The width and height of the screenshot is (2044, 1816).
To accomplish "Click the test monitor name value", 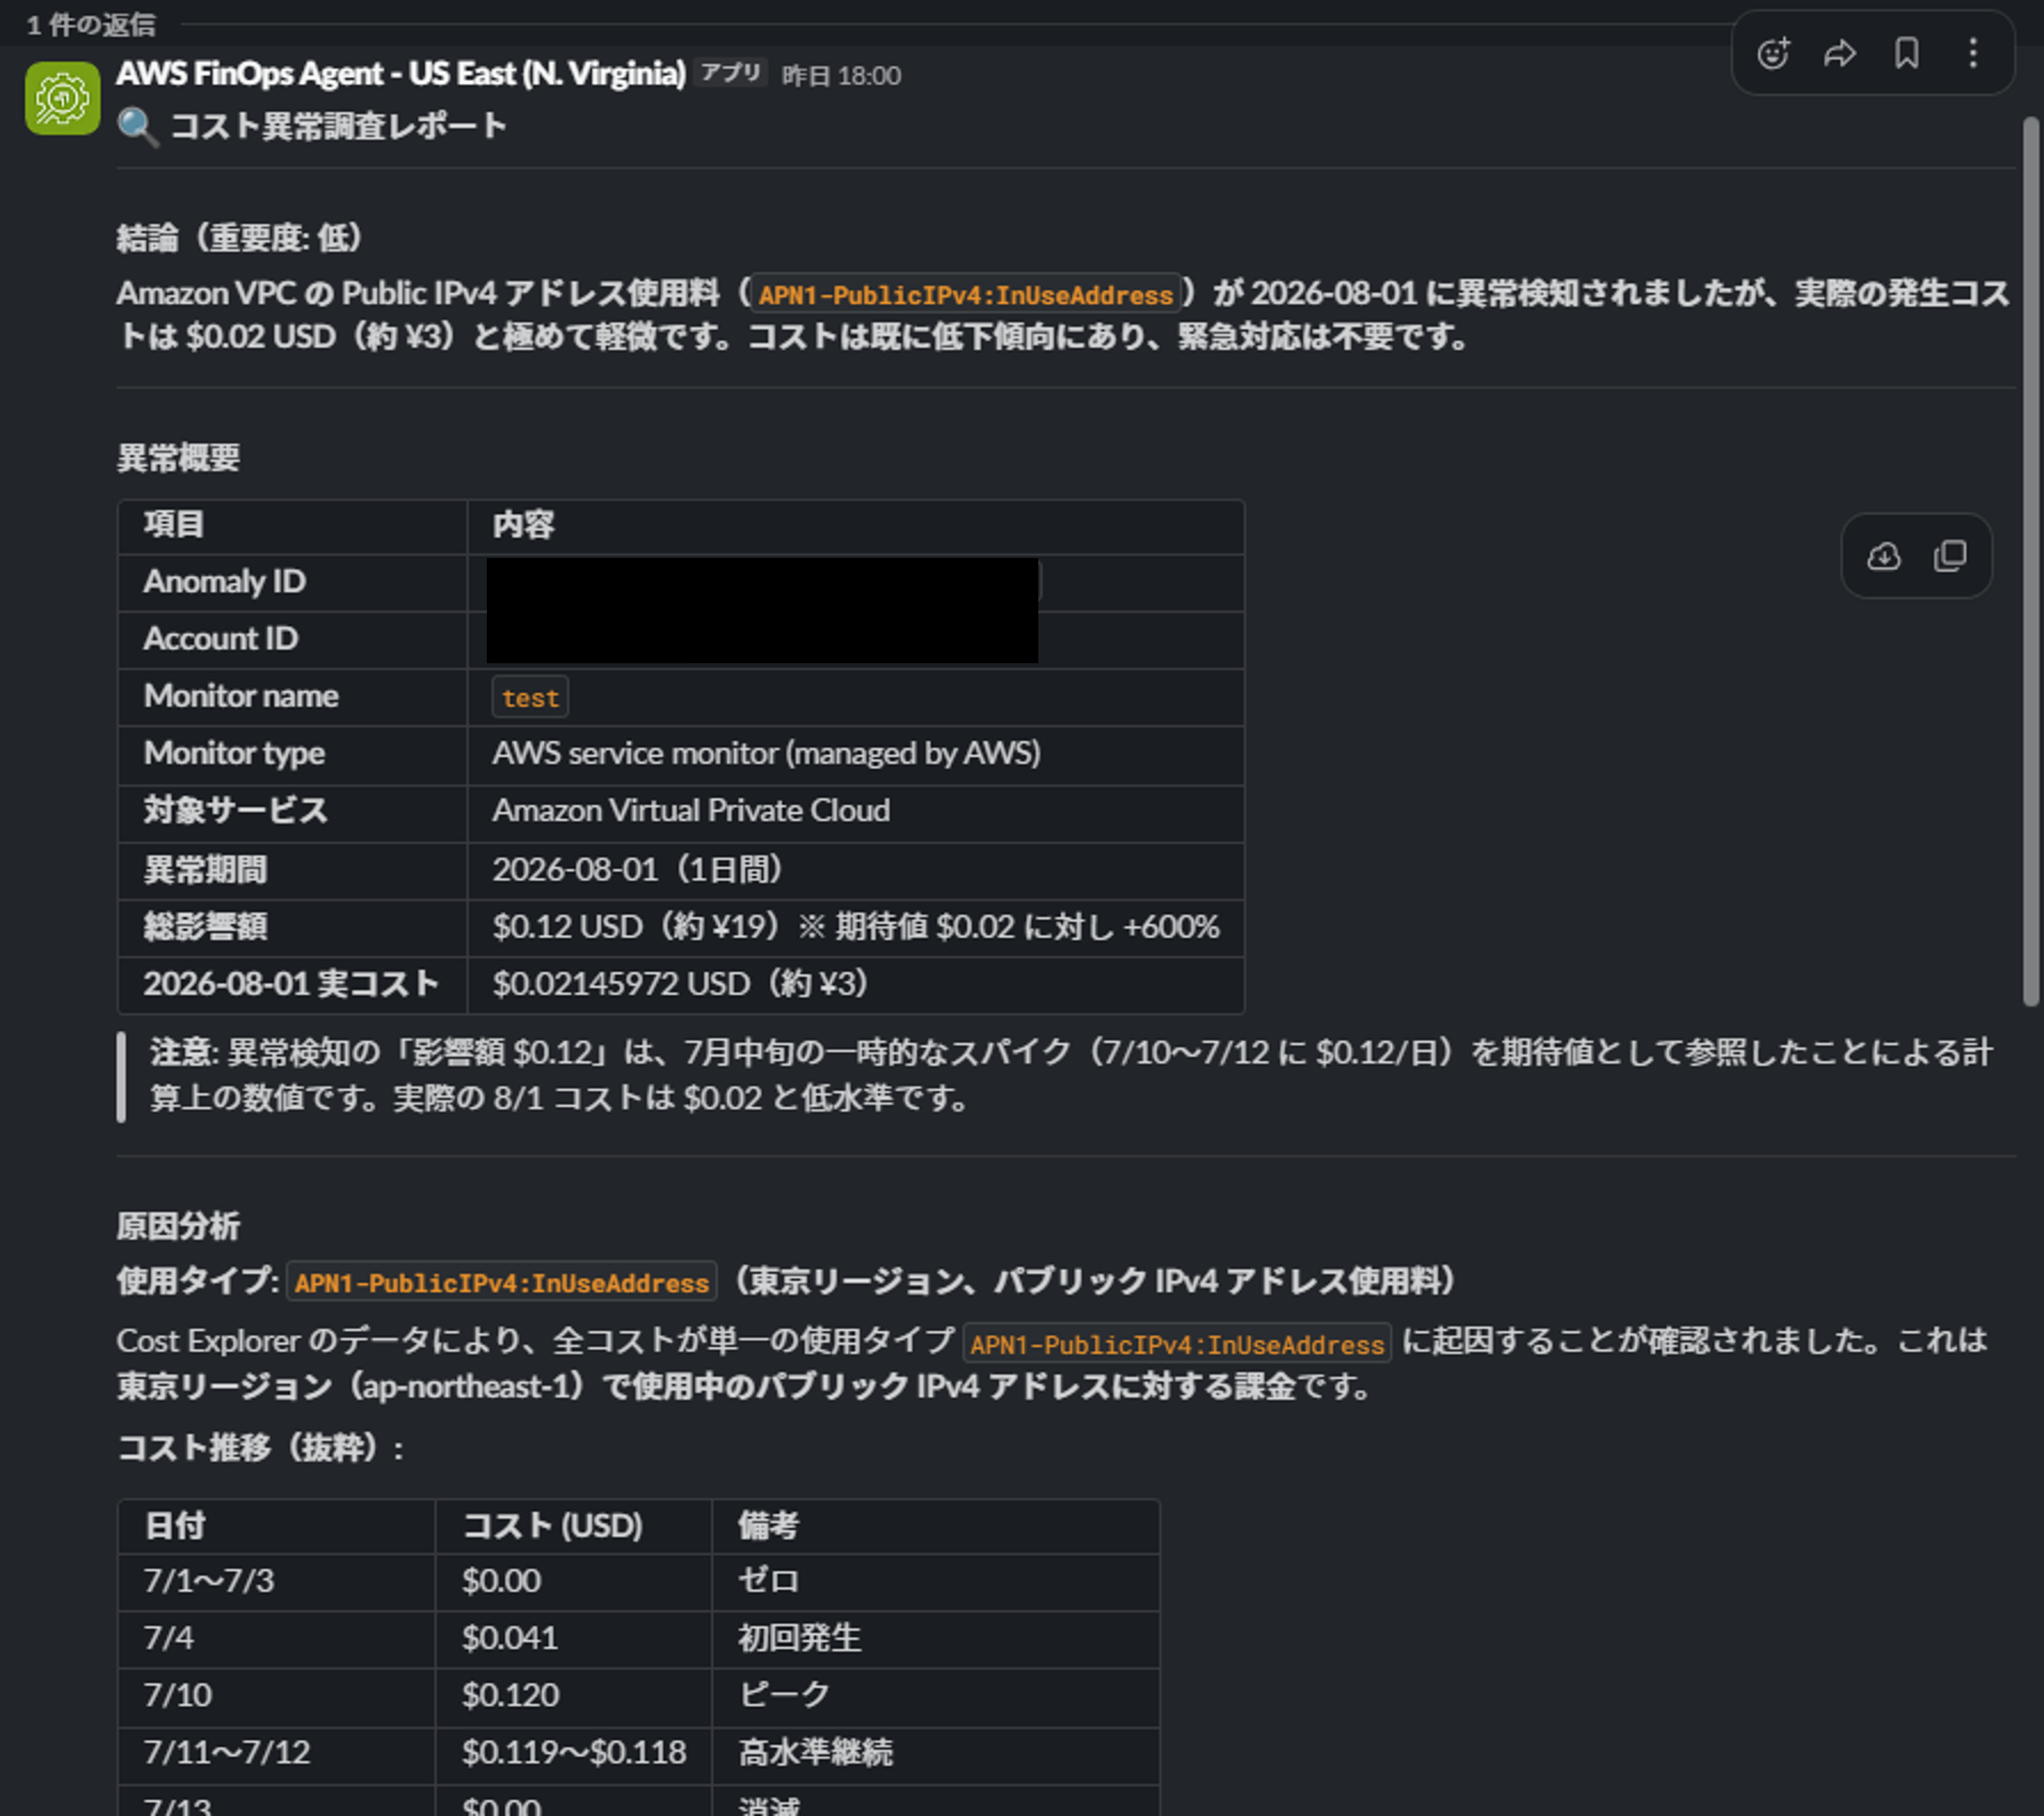I will [x=530, y=697].
